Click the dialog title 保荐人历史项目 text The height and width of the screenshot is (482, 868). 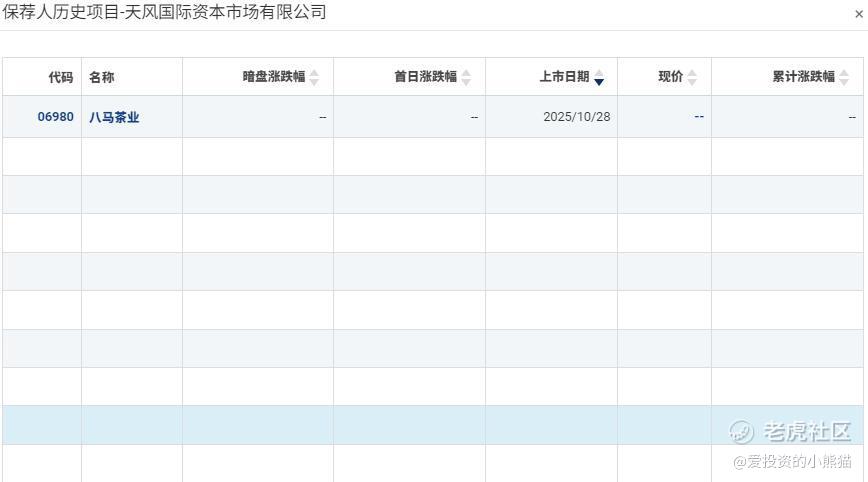point(61,12)
